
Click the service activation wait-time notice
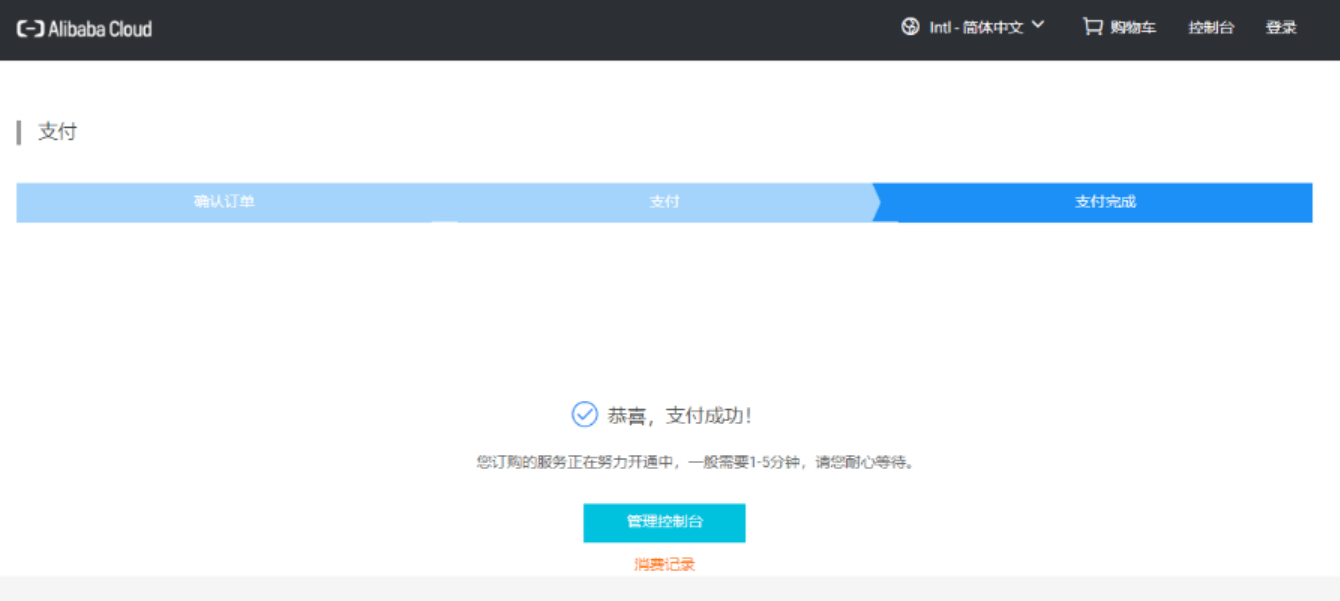[696, 464]
